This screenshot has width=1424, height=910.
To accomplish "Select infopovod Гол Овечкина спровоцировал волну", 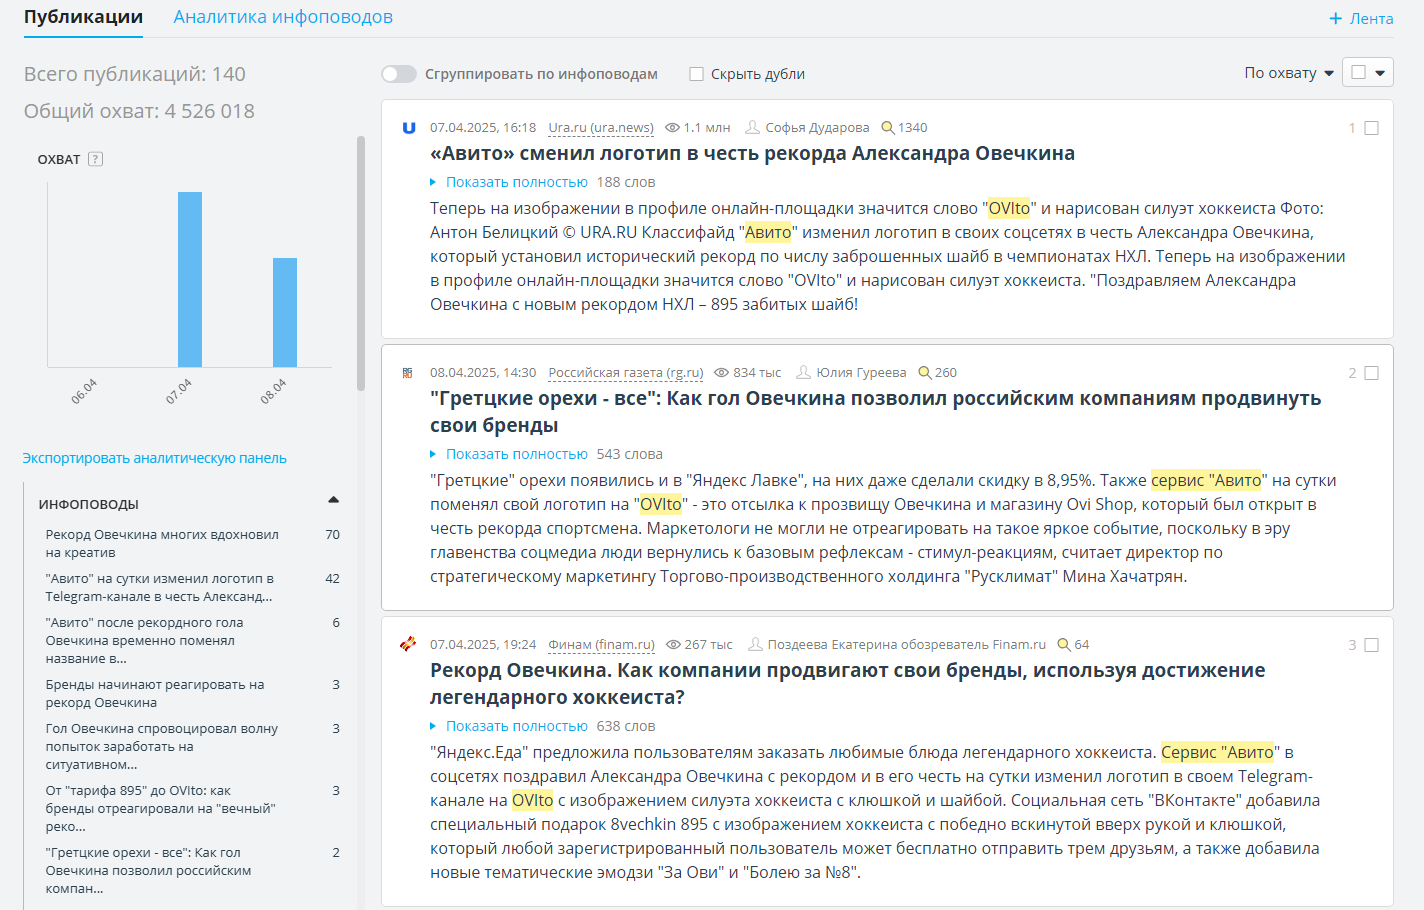I will (162, 746).
